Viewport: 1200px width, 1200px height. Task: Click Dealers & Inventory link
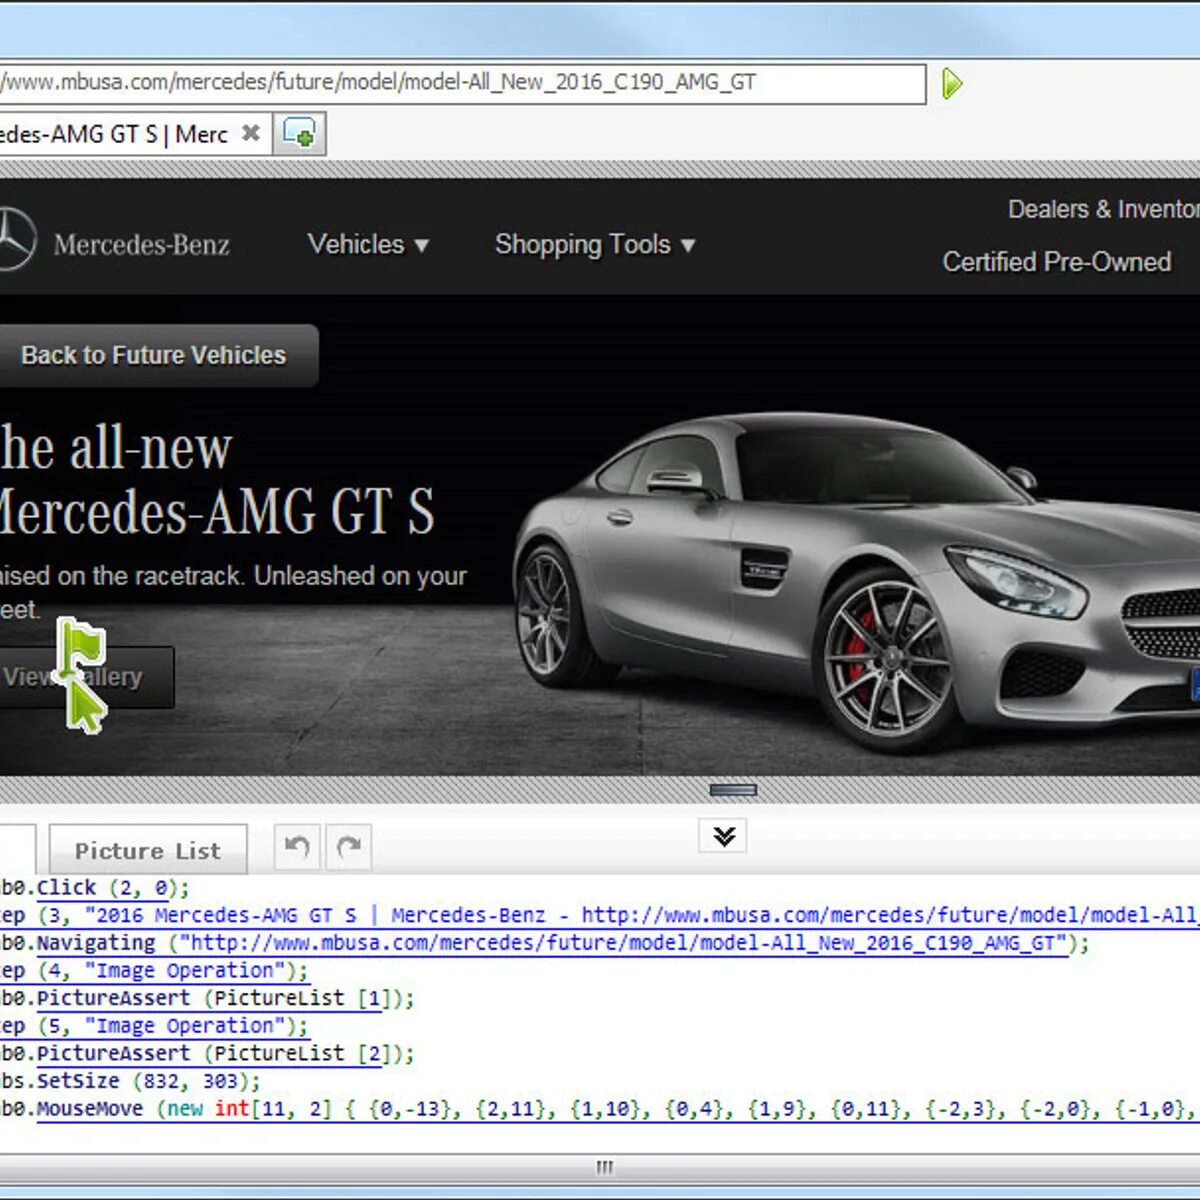[1103, 209]
